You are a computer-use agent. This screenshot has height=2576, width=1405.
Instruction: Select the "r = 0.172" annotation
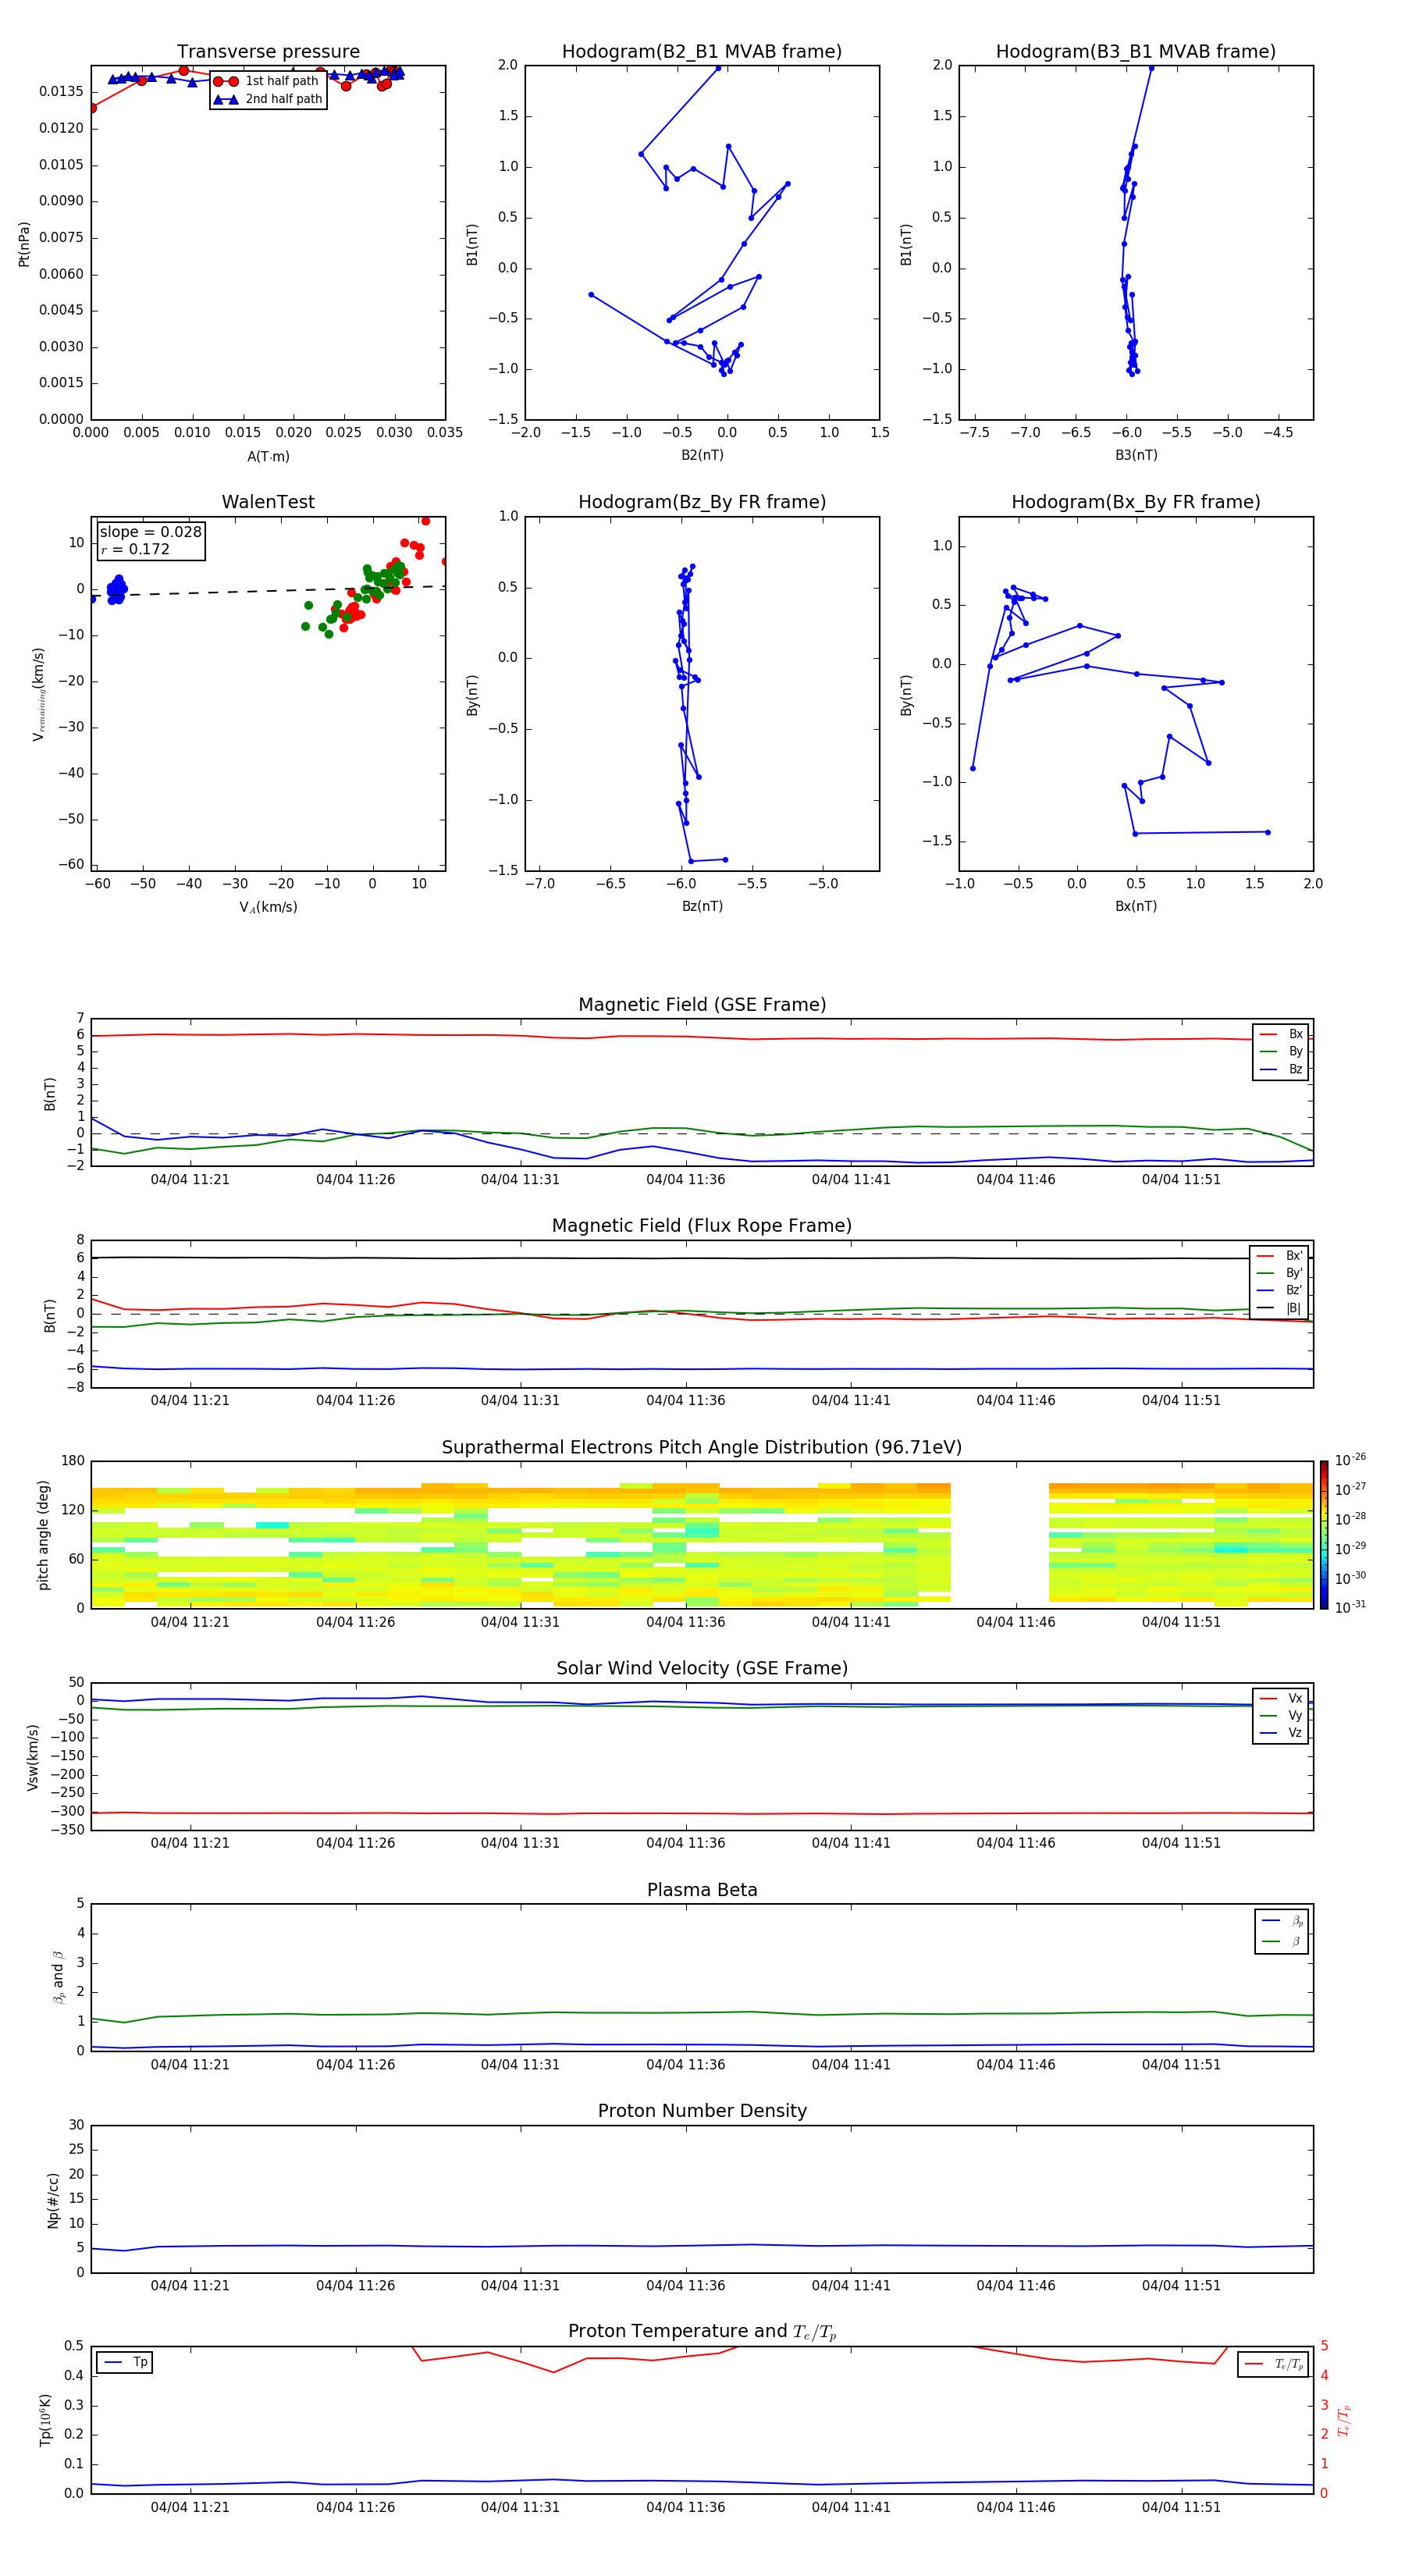click(135, 550)
